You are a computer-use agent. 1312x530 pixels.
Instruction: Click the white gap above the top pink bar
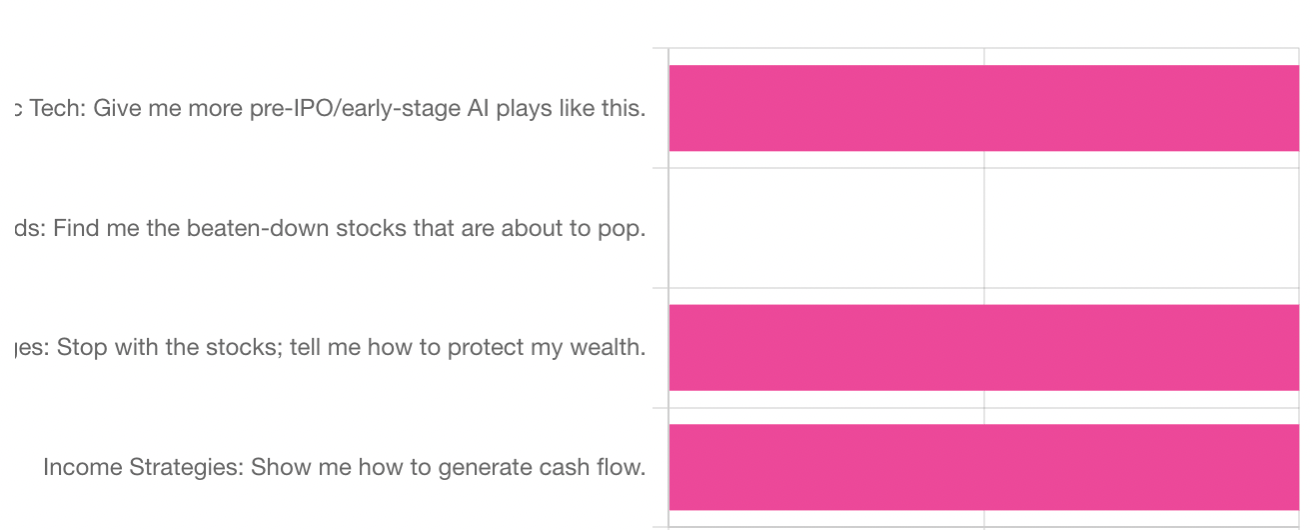(984, 56)
